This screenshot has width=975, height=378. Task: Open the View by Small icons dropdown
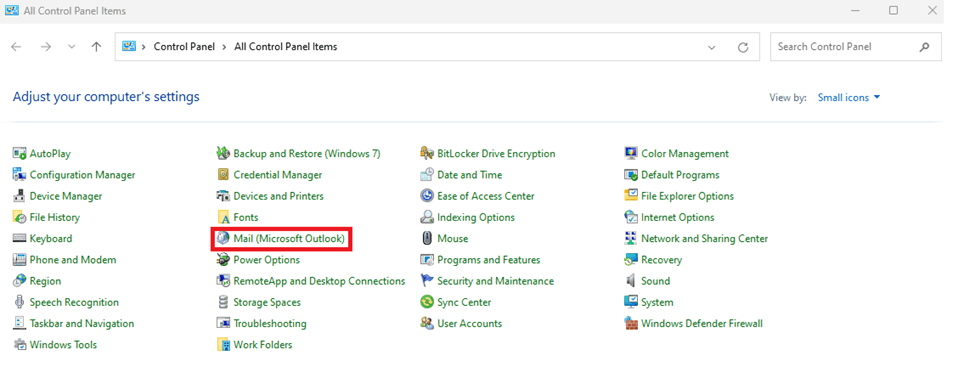849,98
